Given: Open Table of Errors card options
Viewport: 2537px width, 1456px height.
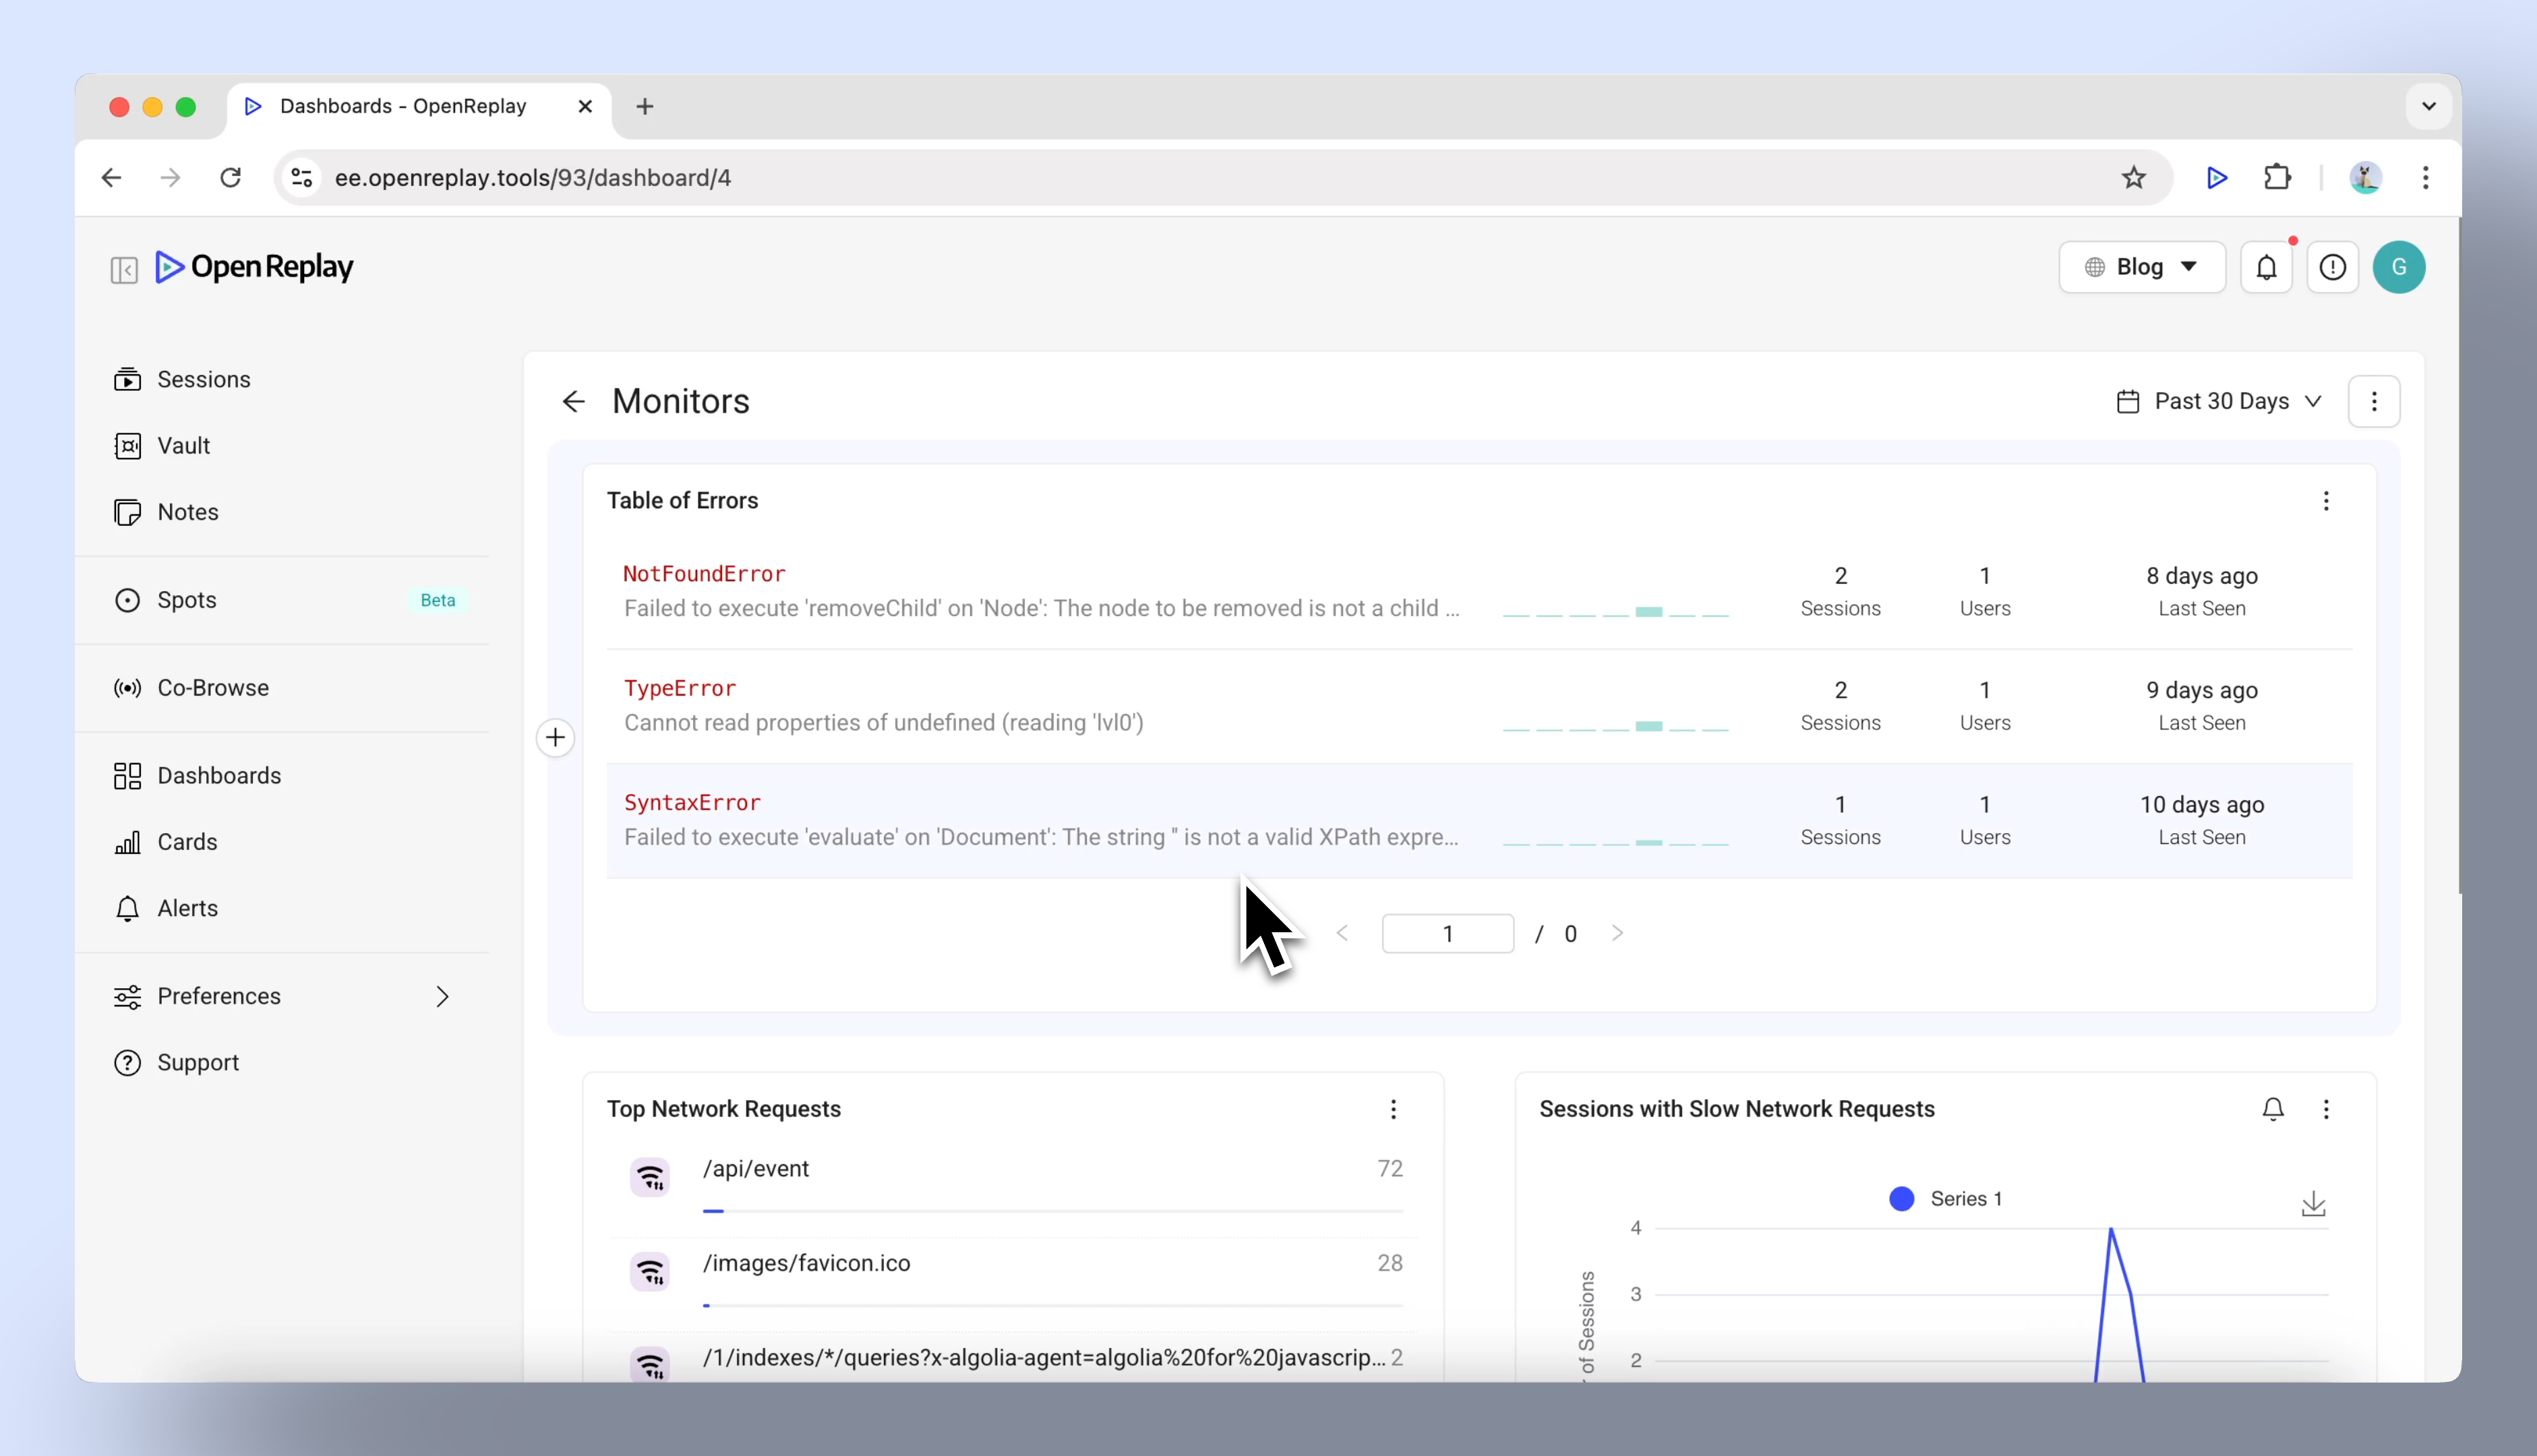Looking at the screenshot, I should [2326, 501].
